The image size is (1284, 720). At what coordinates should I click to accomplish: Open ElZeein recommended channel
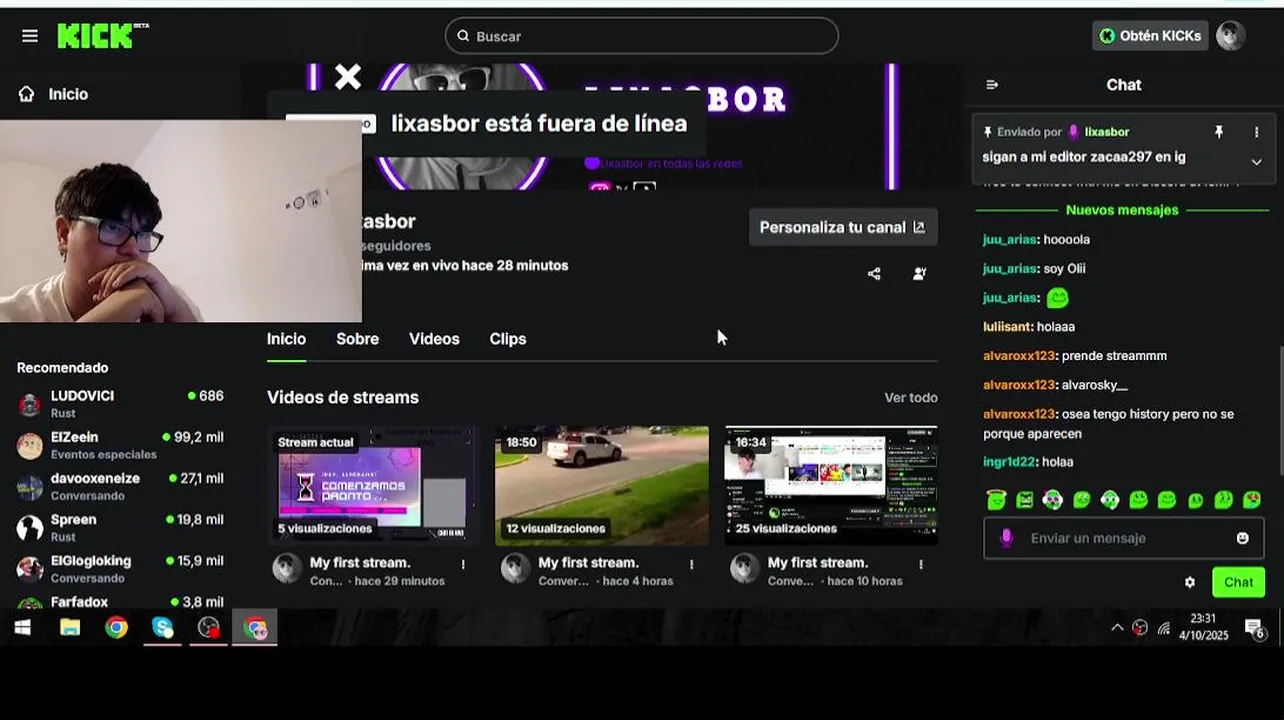(x=120, y=445)
